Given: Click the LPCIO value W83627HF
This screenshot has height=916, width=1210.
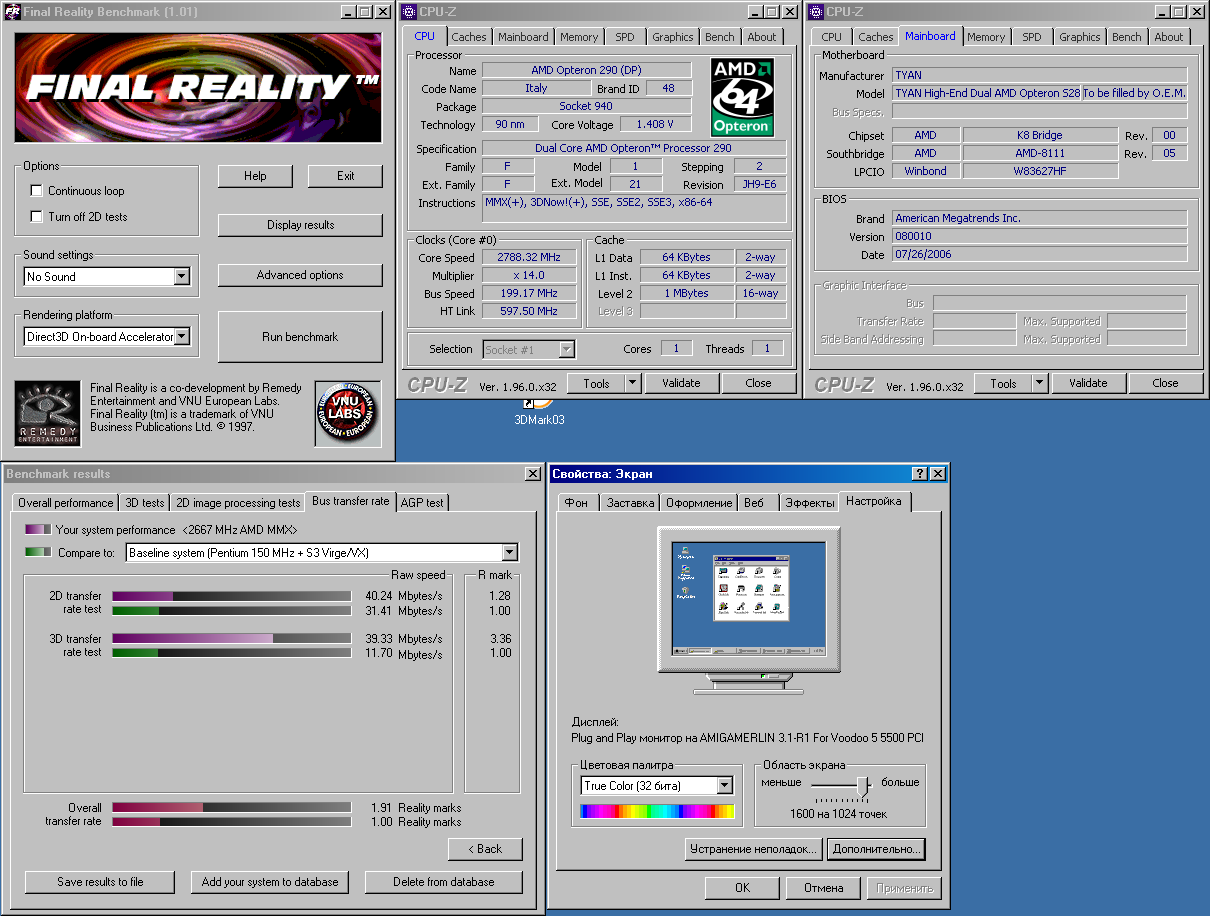Looking at the screenshot, I should (1040, 171).
